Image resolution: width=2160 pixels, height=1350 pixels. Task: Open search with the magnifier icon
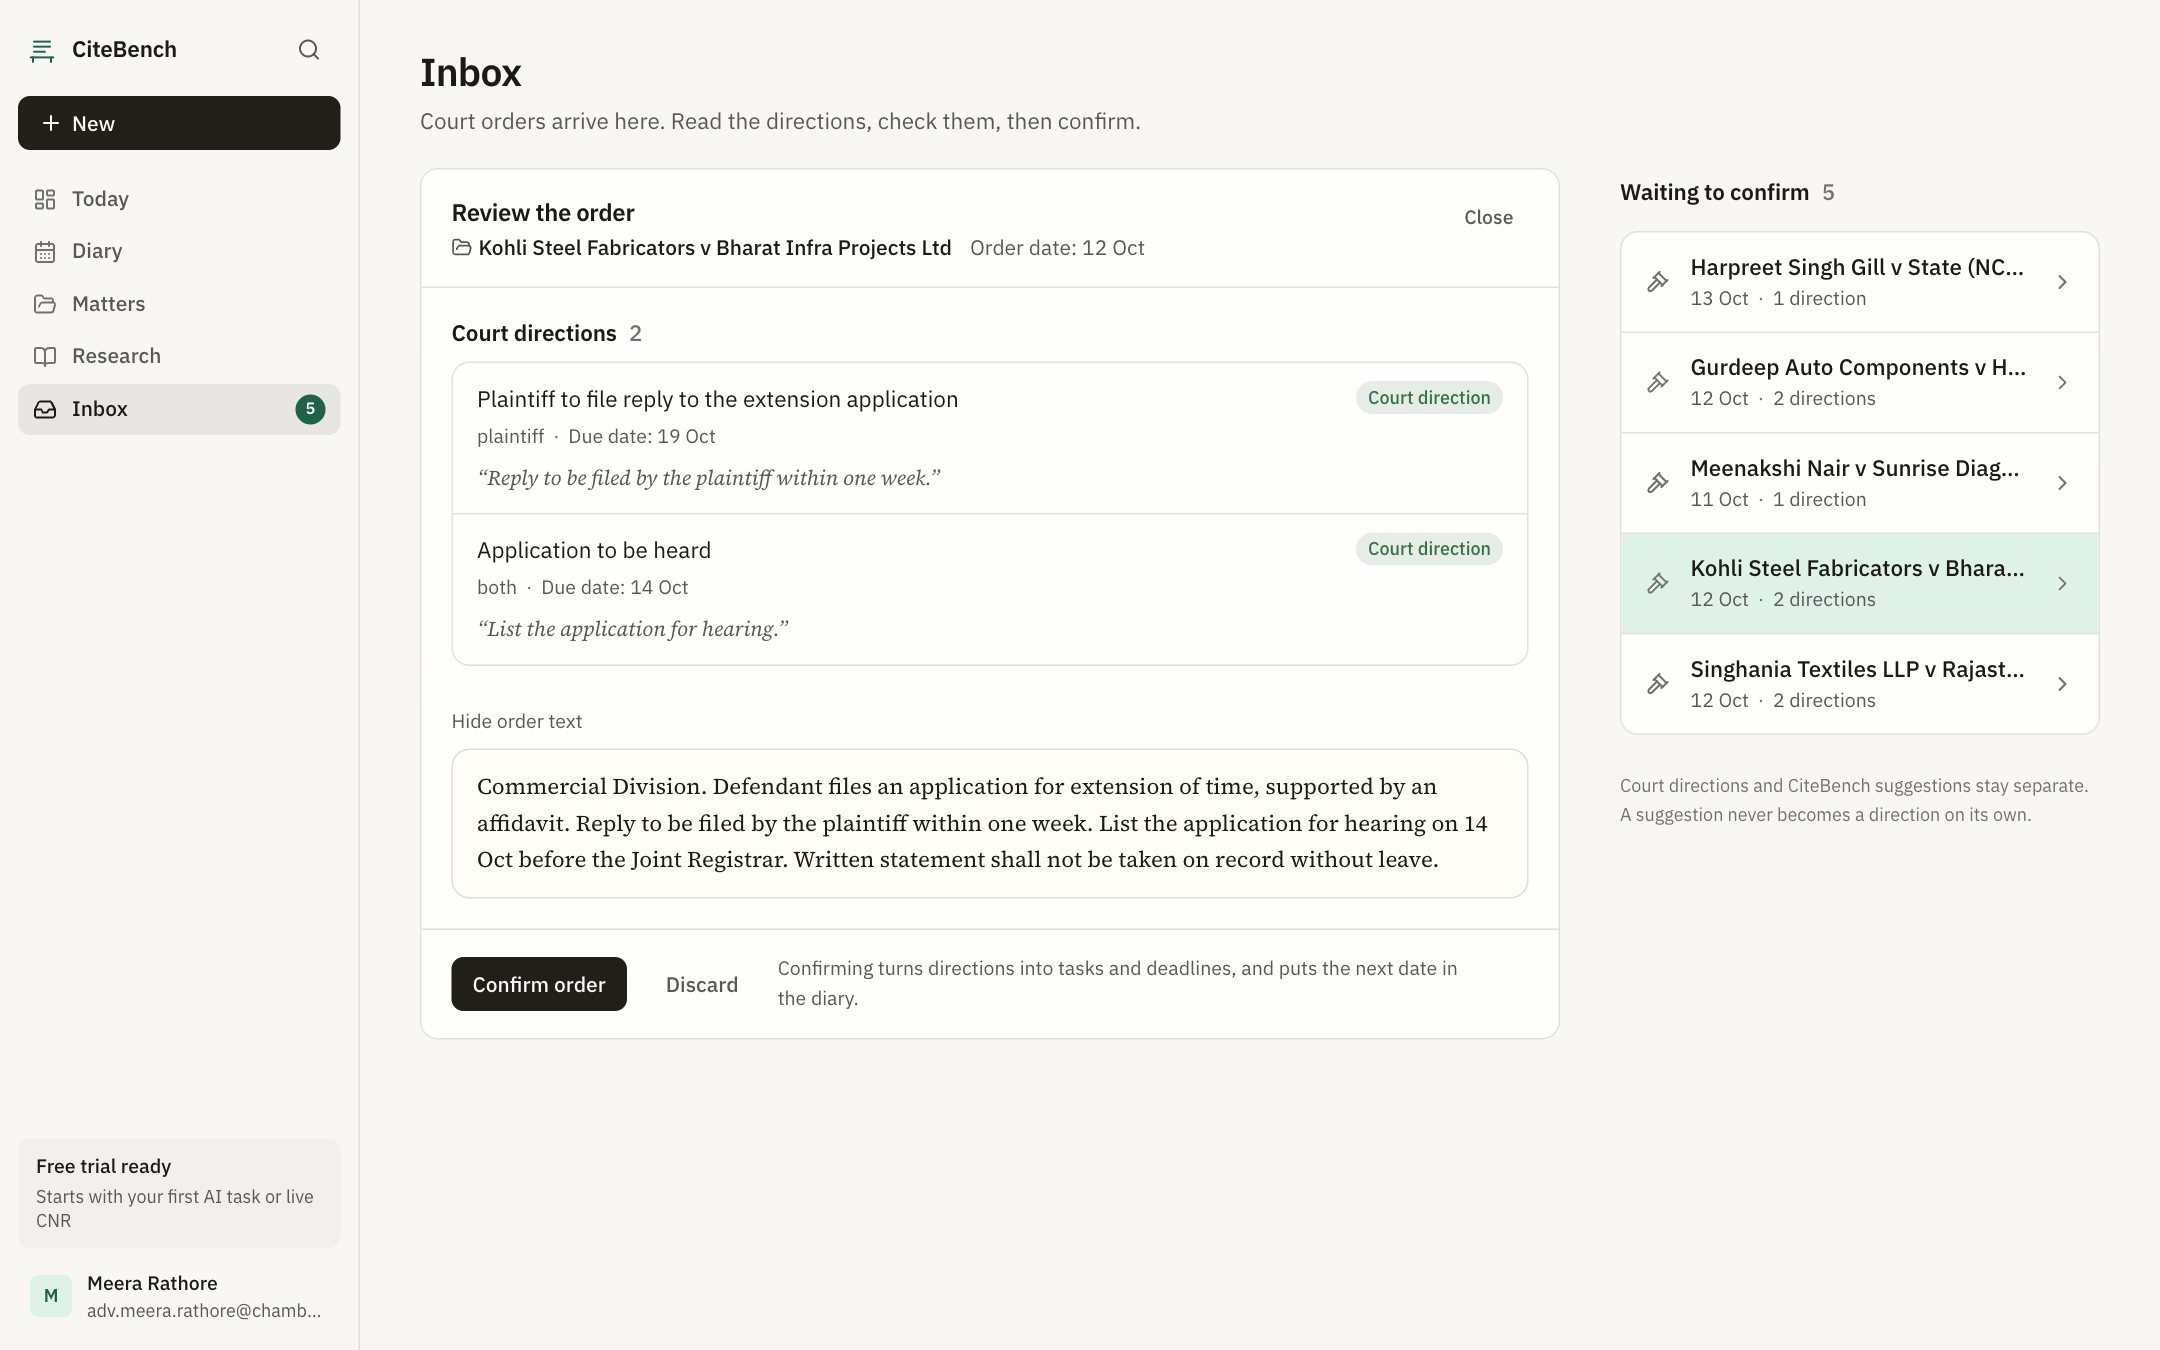tap(309, 50)
